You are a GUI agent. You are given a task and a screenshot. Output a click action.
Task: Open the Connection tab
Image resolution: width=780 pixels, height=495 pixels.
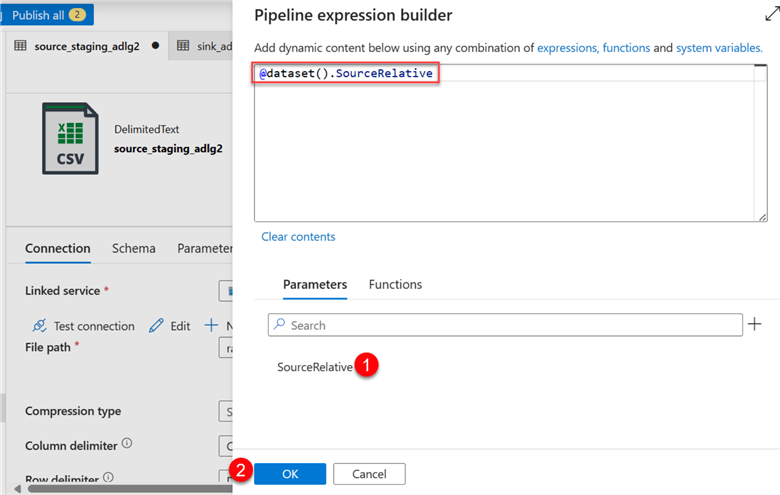point(58,248)
